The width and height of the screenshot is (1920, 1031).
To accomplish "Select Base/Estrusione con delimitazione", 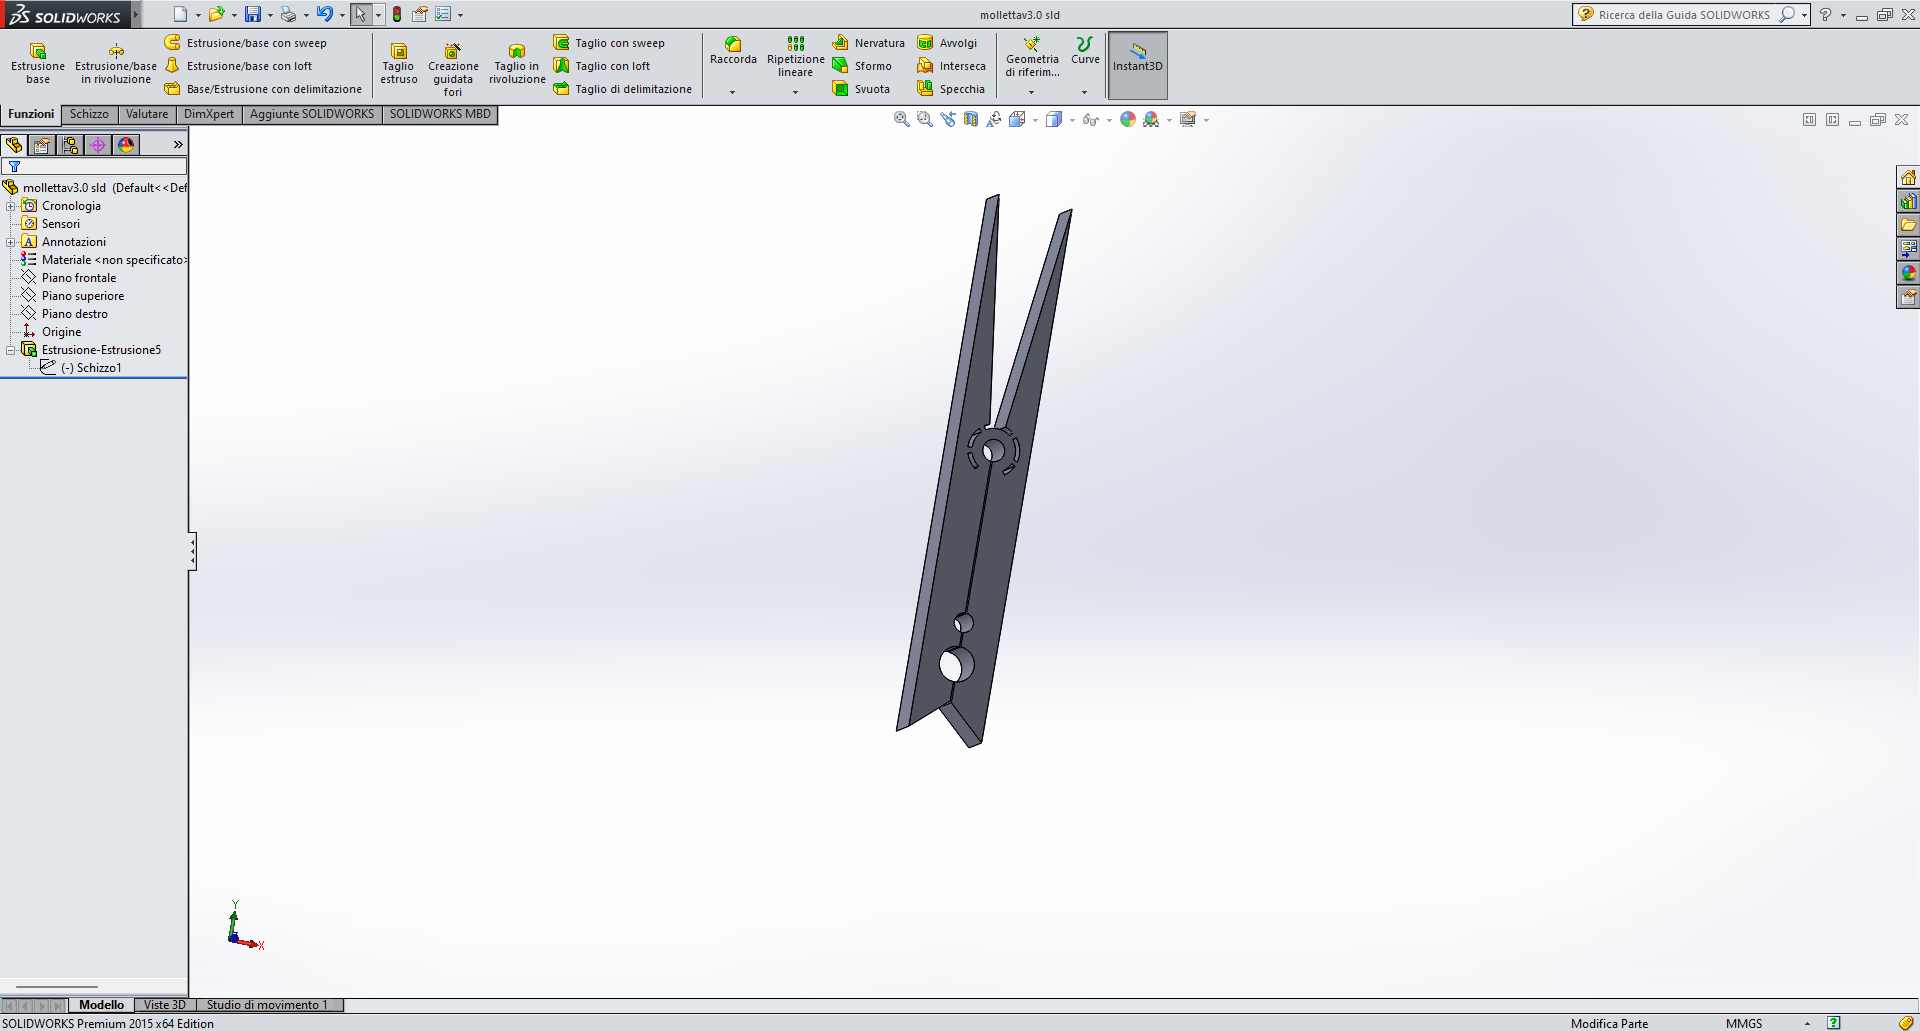I will pos(263,89).
